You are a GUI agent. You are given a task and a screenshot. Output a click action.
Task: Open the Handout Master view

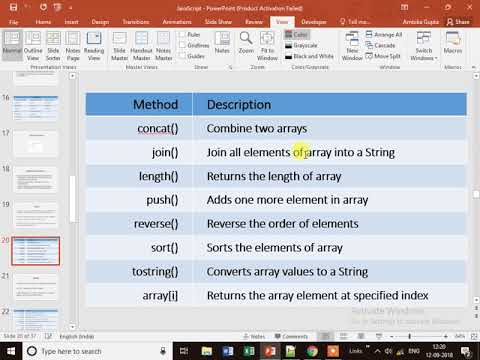pyautogui.click(x=141, y=46)
